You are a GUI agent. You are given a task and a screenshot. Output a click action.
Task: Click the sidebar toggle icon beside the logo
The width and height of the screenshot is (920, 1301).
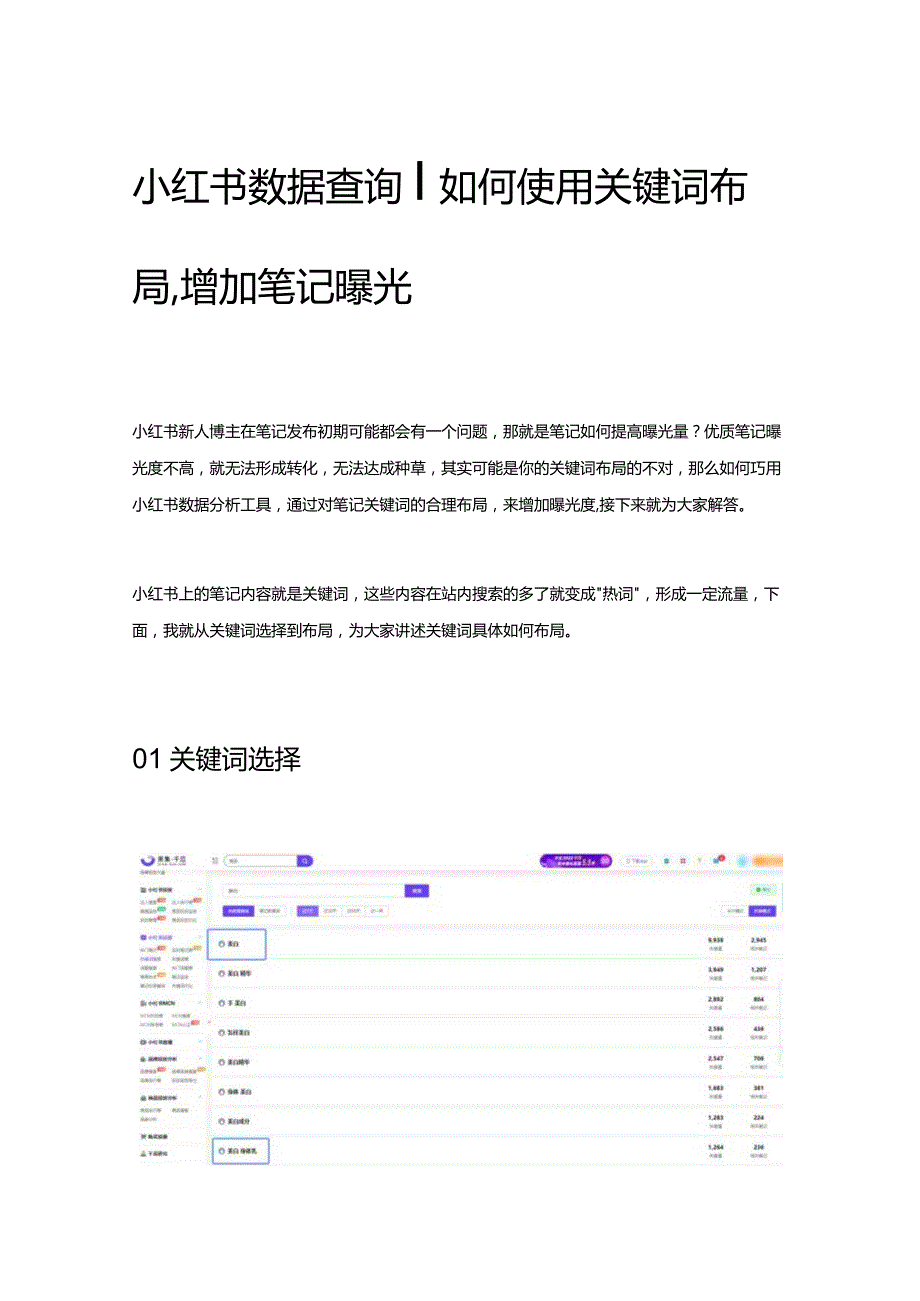tap(216, 859)
